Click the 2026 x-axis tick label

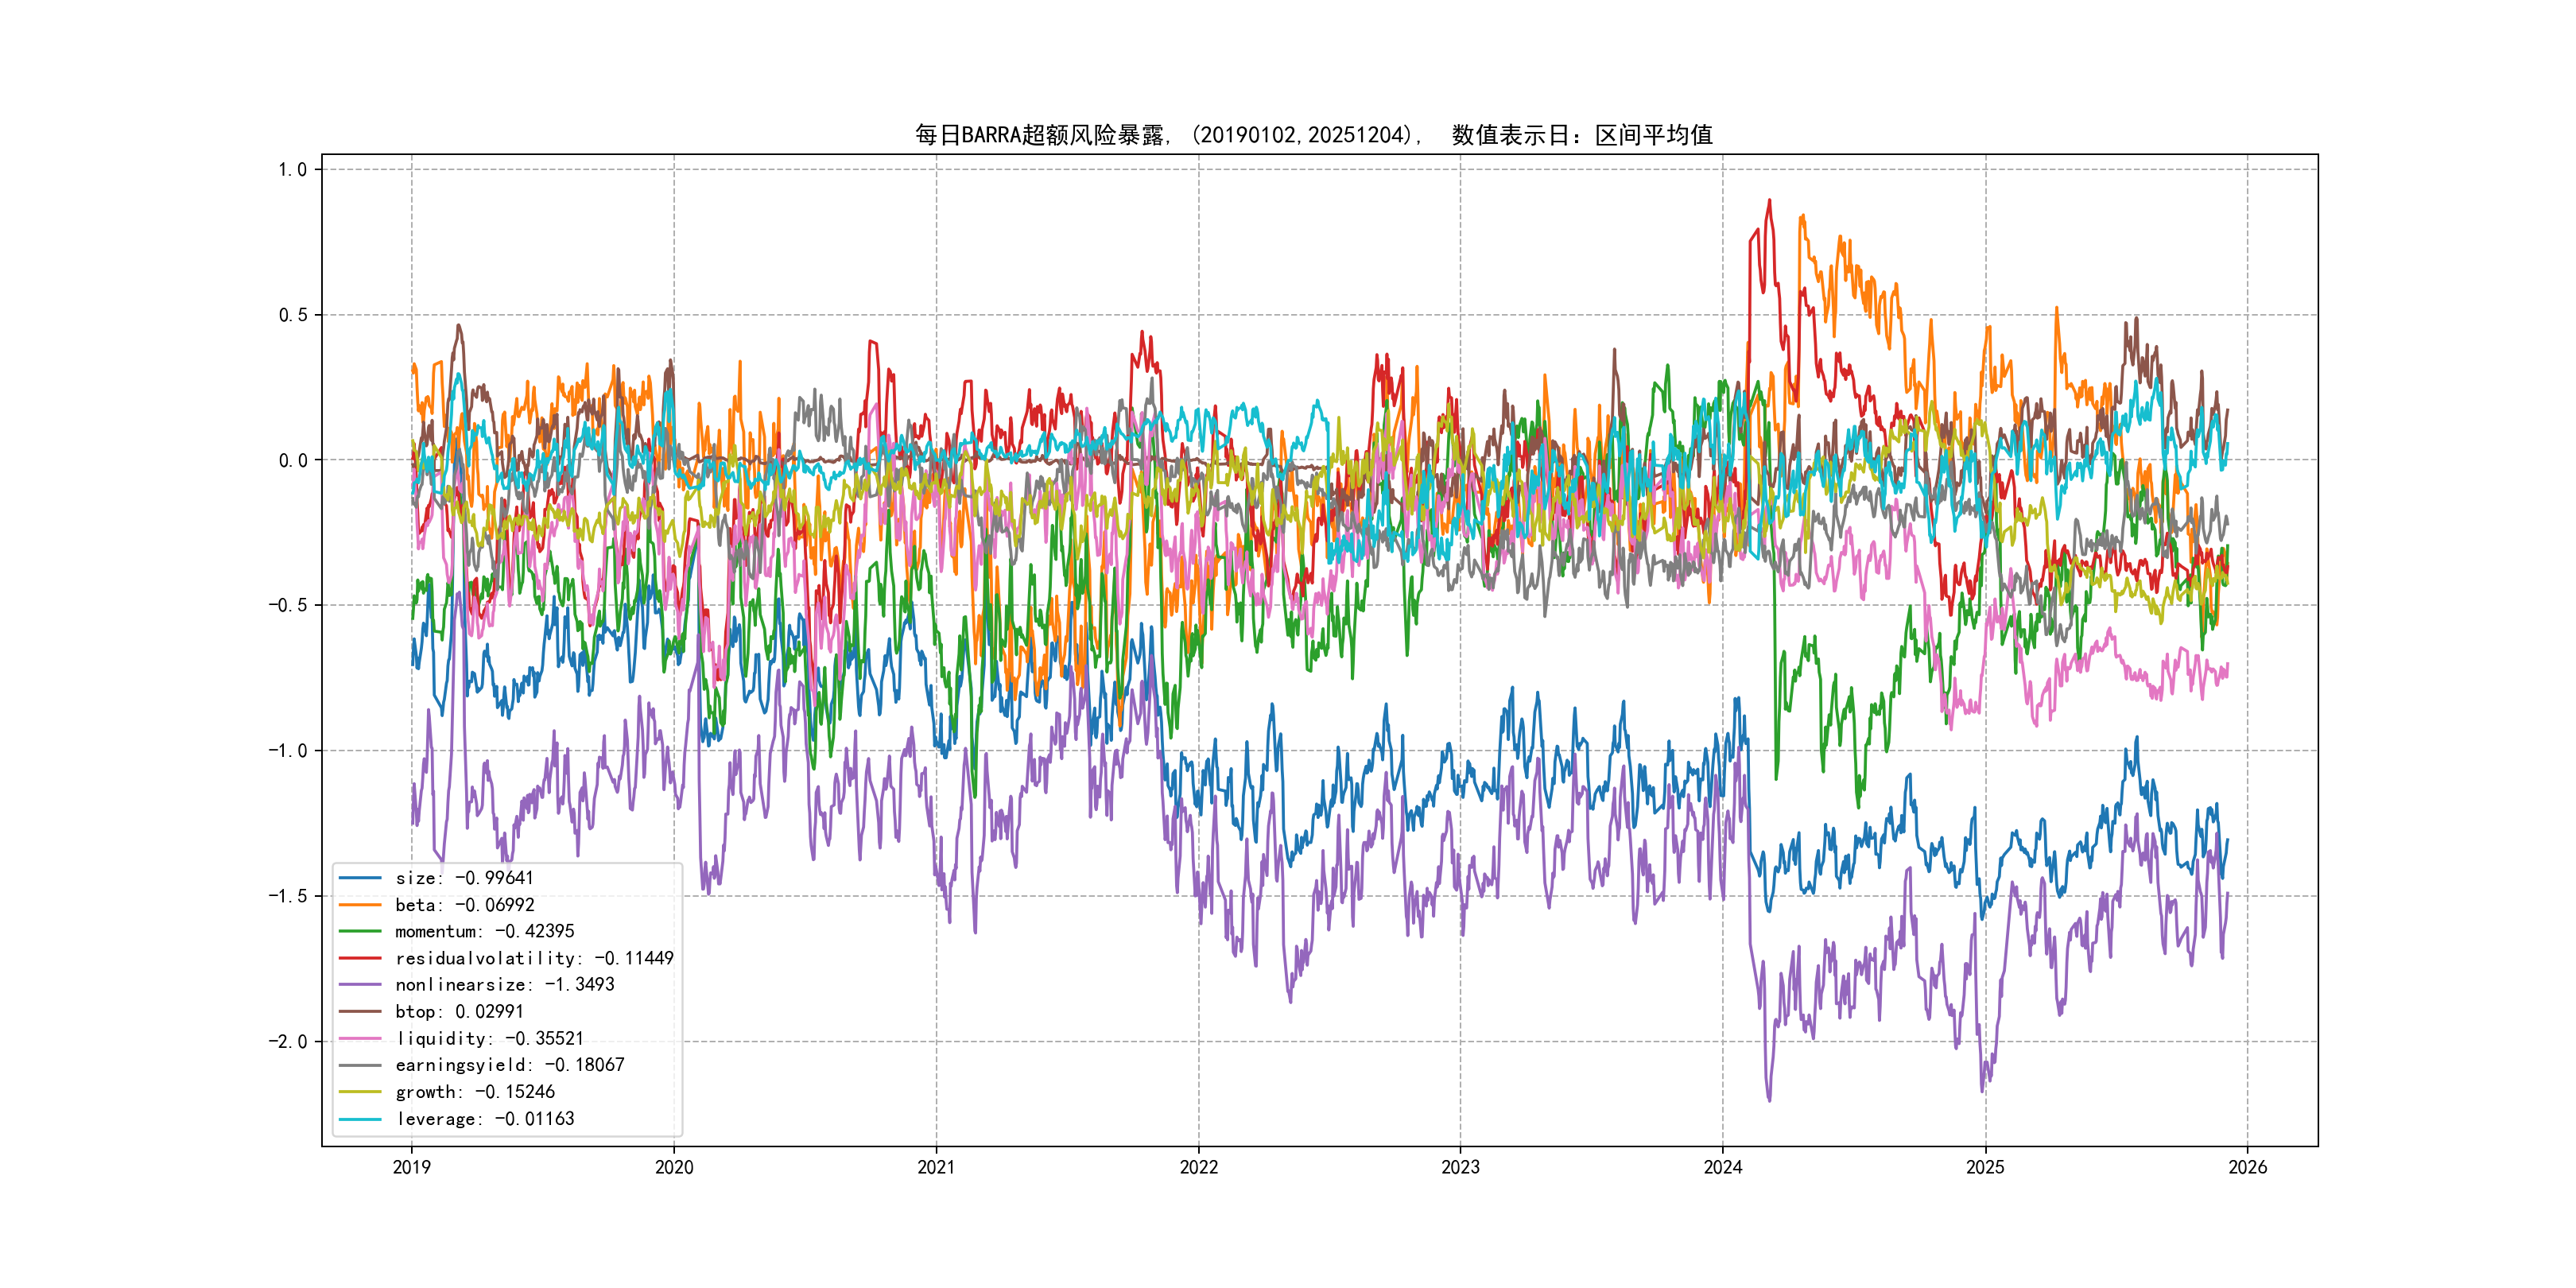[2248, 1167]
